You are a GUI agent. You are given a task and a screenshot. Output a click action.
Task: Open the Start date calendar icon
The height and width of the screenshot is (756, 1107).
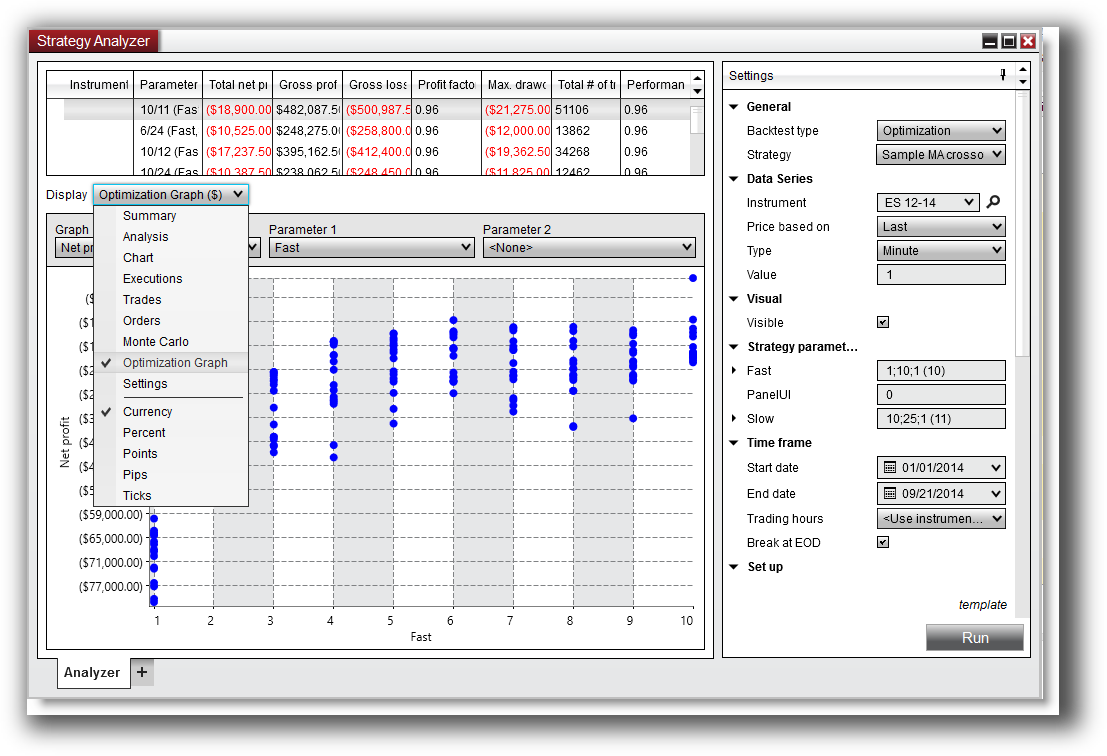coord(889,467)
